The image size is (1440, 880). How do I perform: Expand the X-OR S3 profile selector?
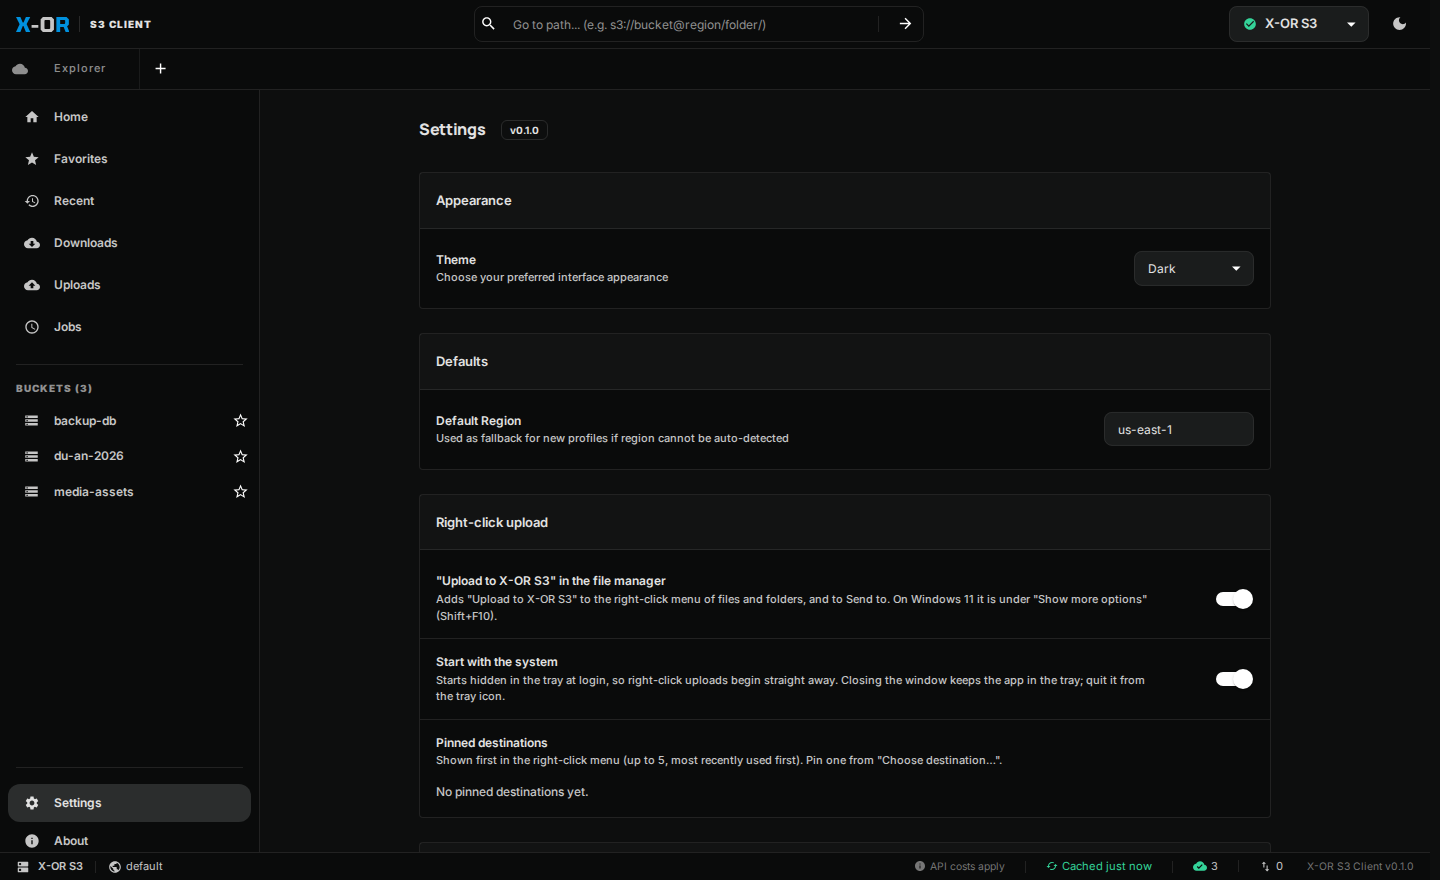pos(1298,24)
